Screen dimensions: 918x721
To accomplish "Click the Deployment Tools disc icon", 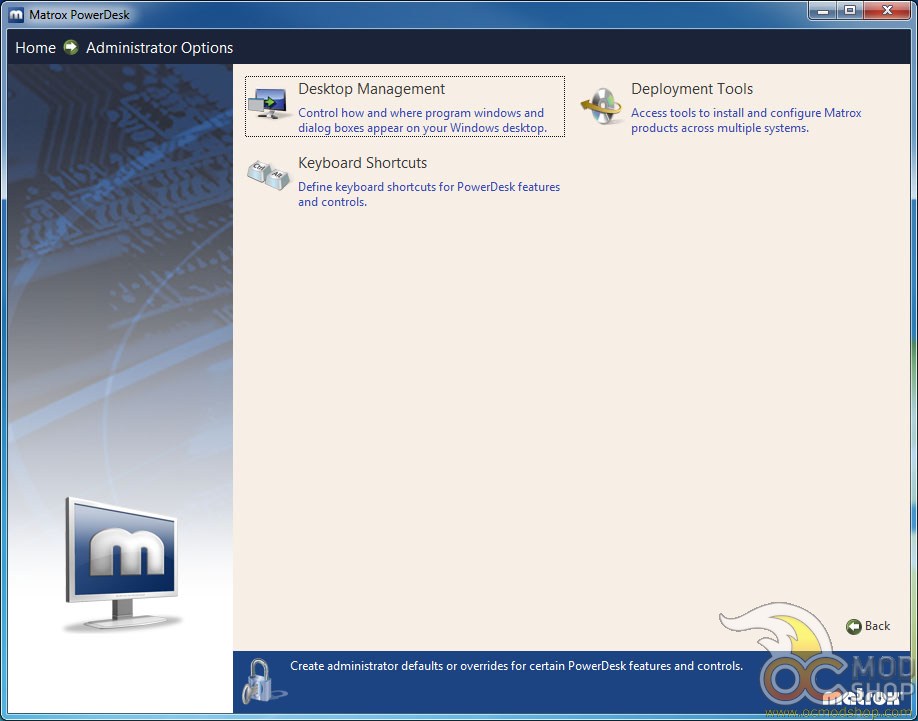I will pos(601,106).
